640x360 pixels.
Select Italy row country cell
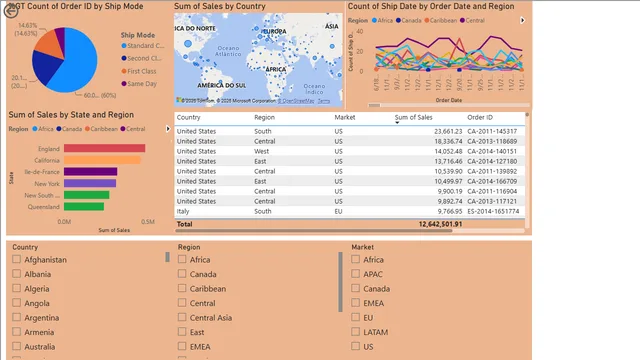click(x=183, y=211)
